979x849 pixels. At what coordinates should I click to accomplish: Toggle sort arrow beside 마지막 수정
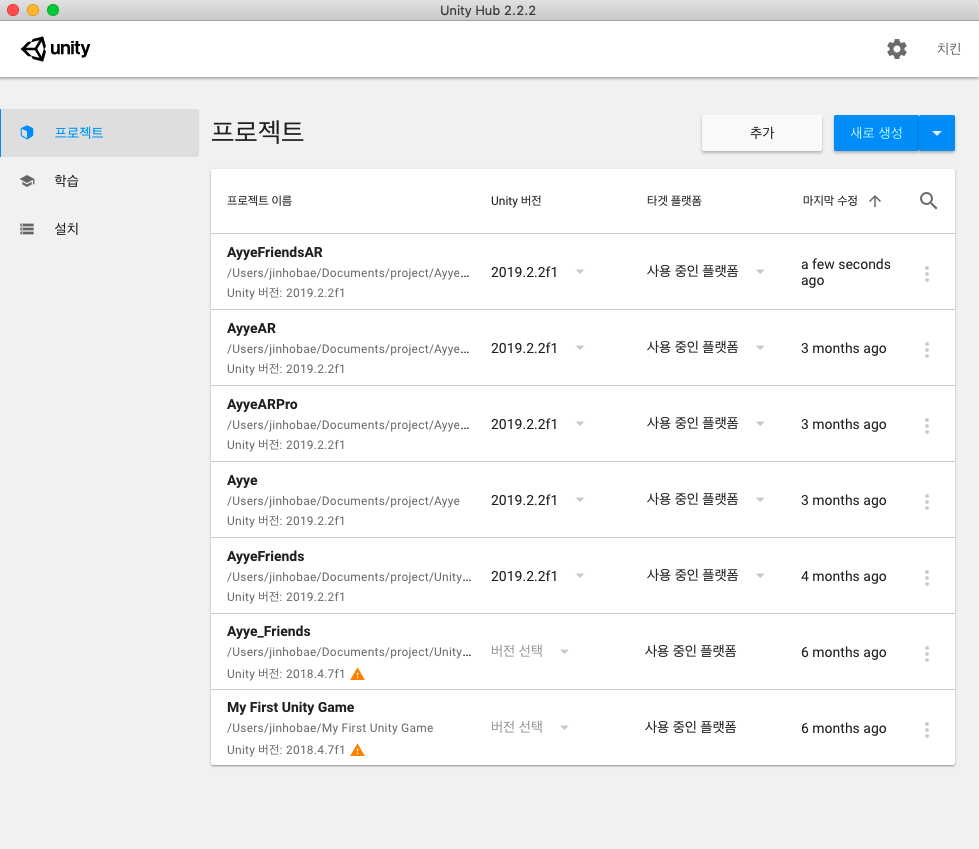coord(875,201)
